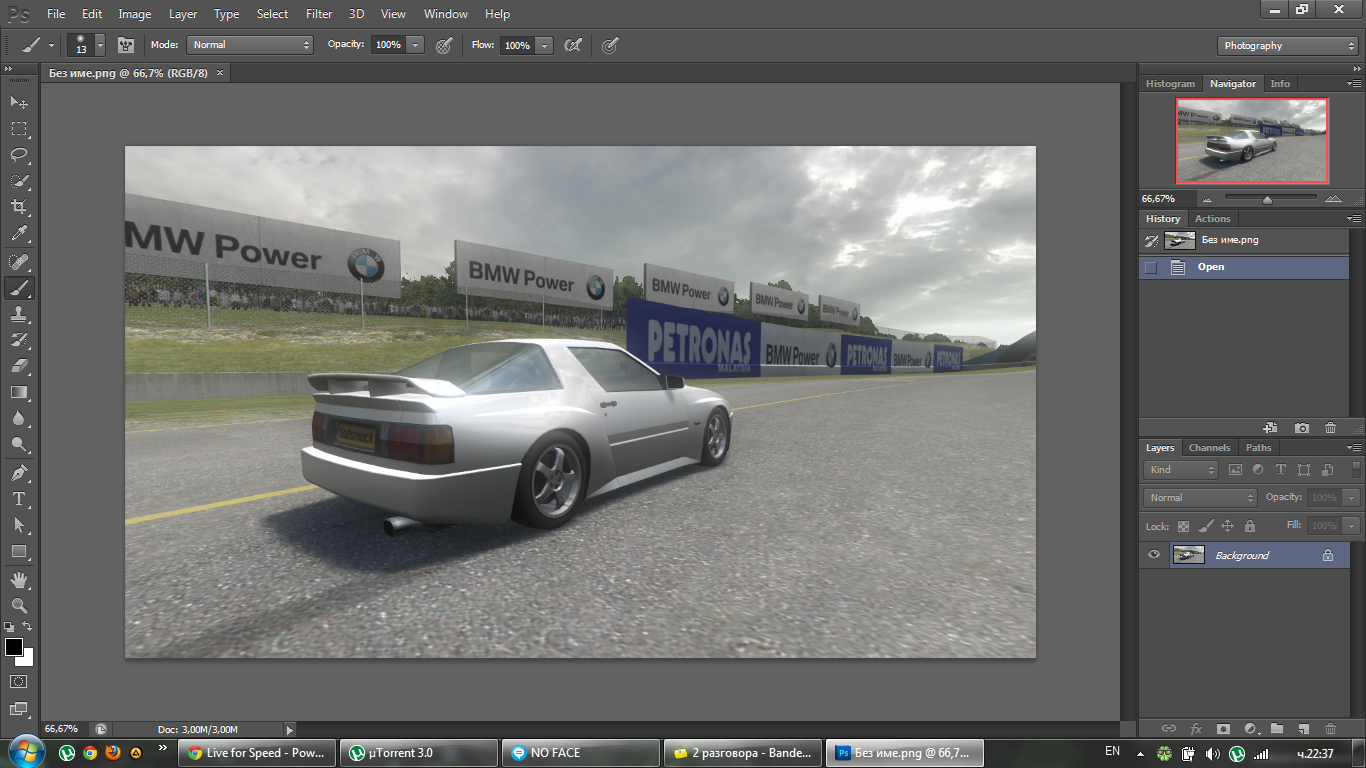Image resolution: width=1366 pixels, height=768 pixels.
Task: Select the Spot Healing Brush tool
Action: pyautogui.click(x=19, y=262)
